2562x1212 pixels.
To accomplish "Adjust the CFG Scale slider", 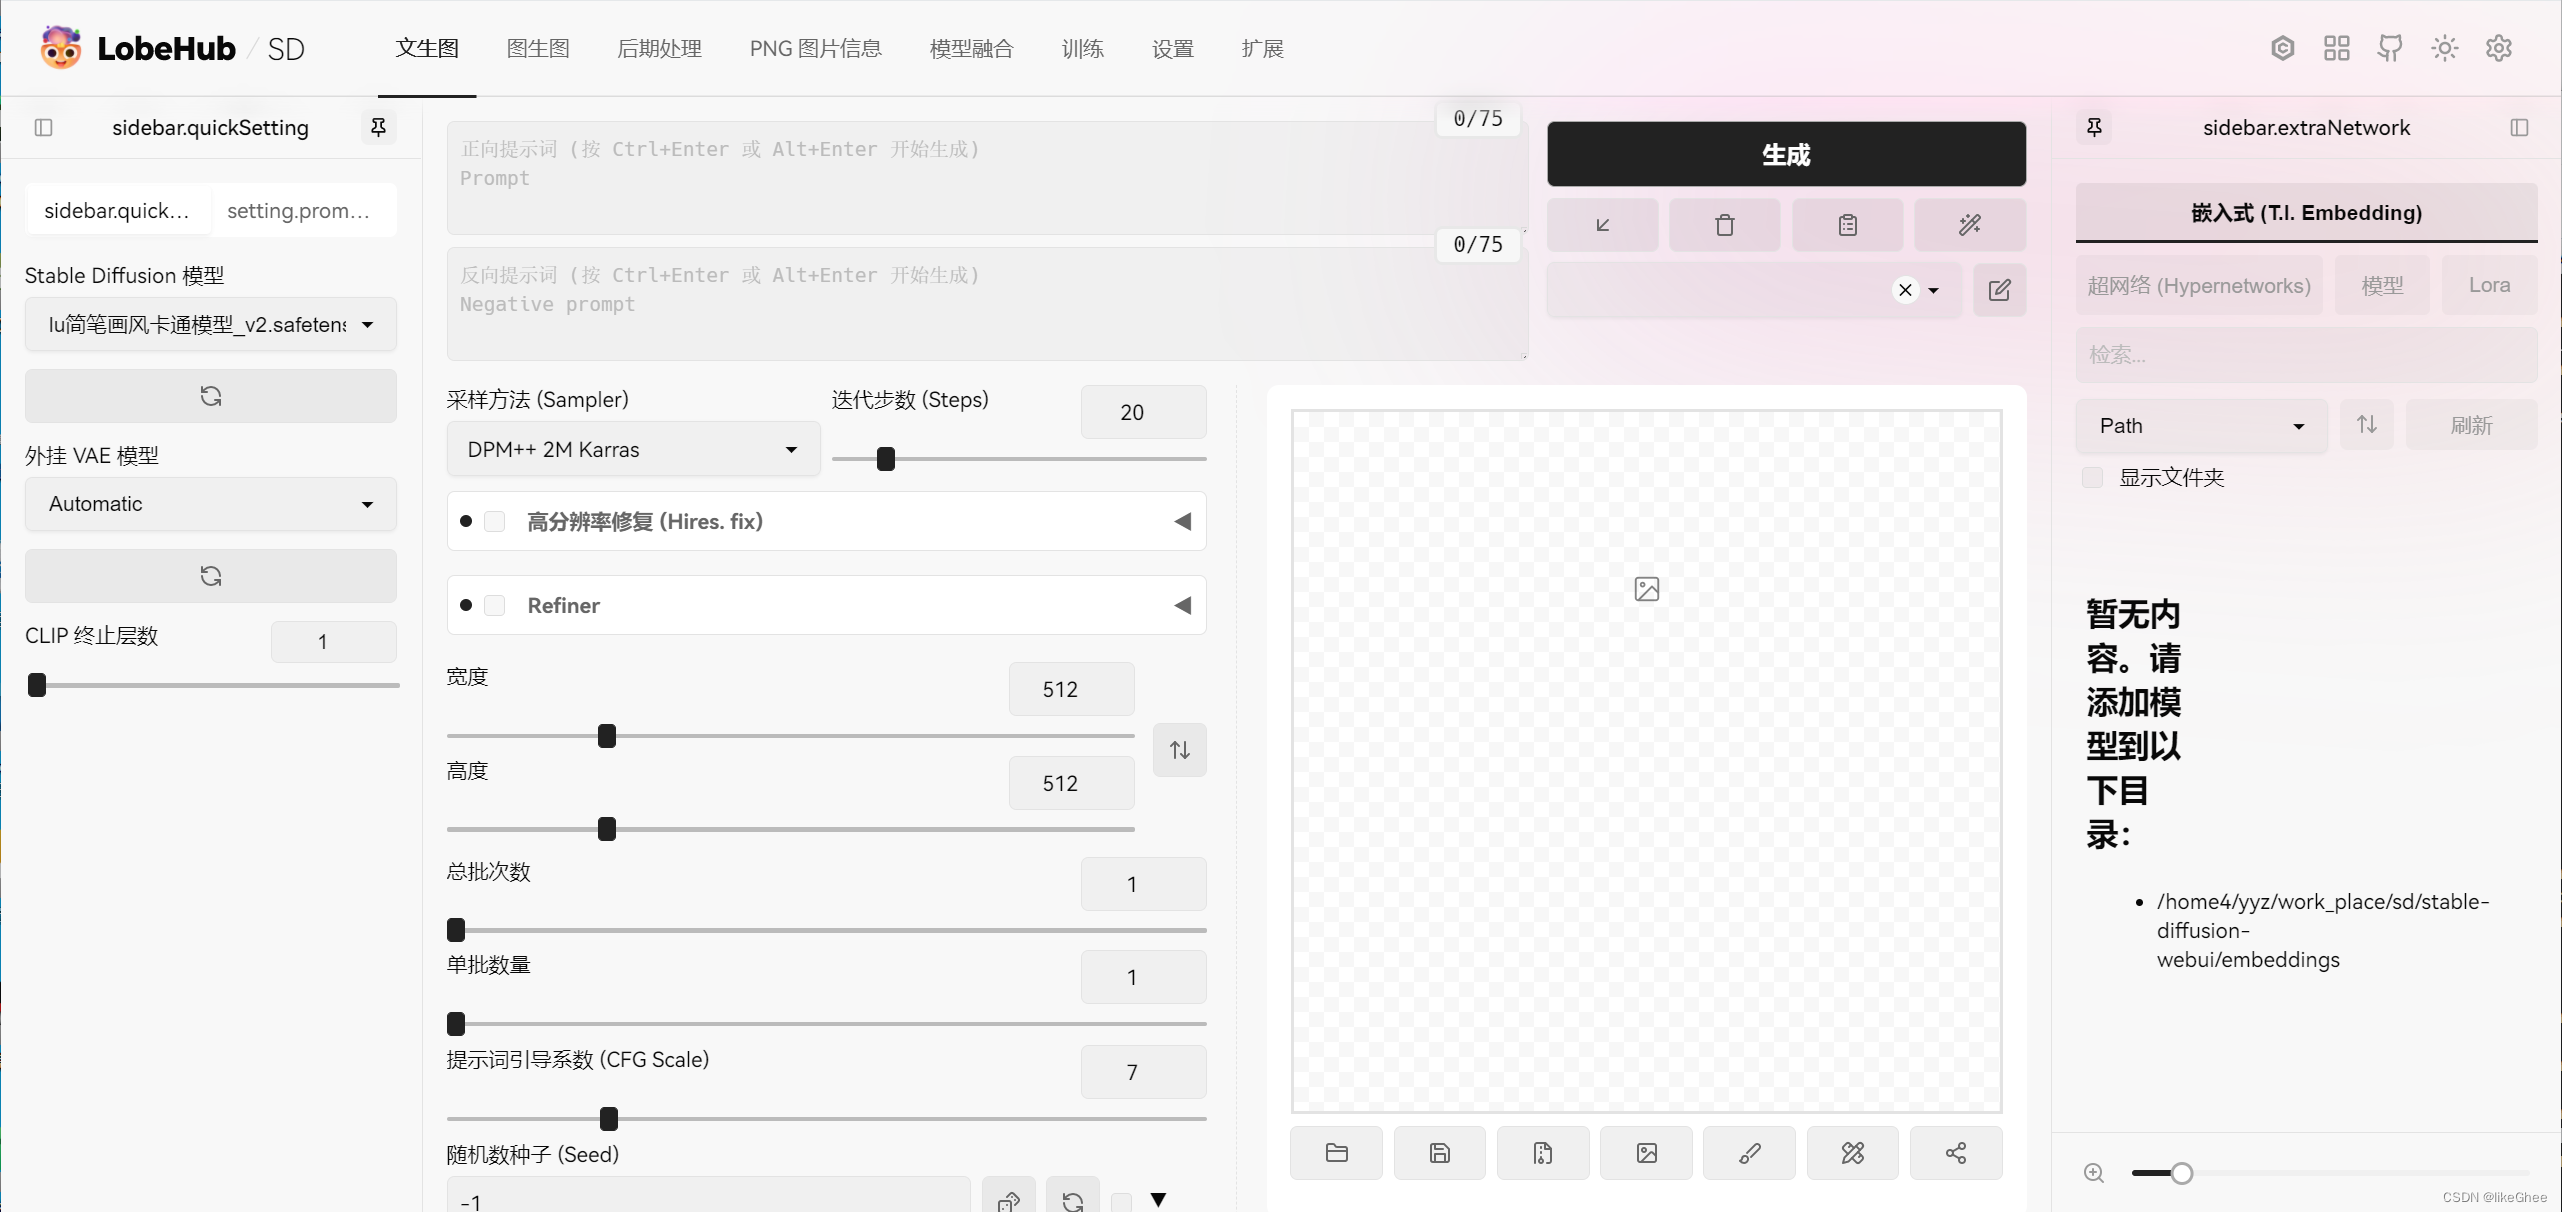I will 826,1118.
